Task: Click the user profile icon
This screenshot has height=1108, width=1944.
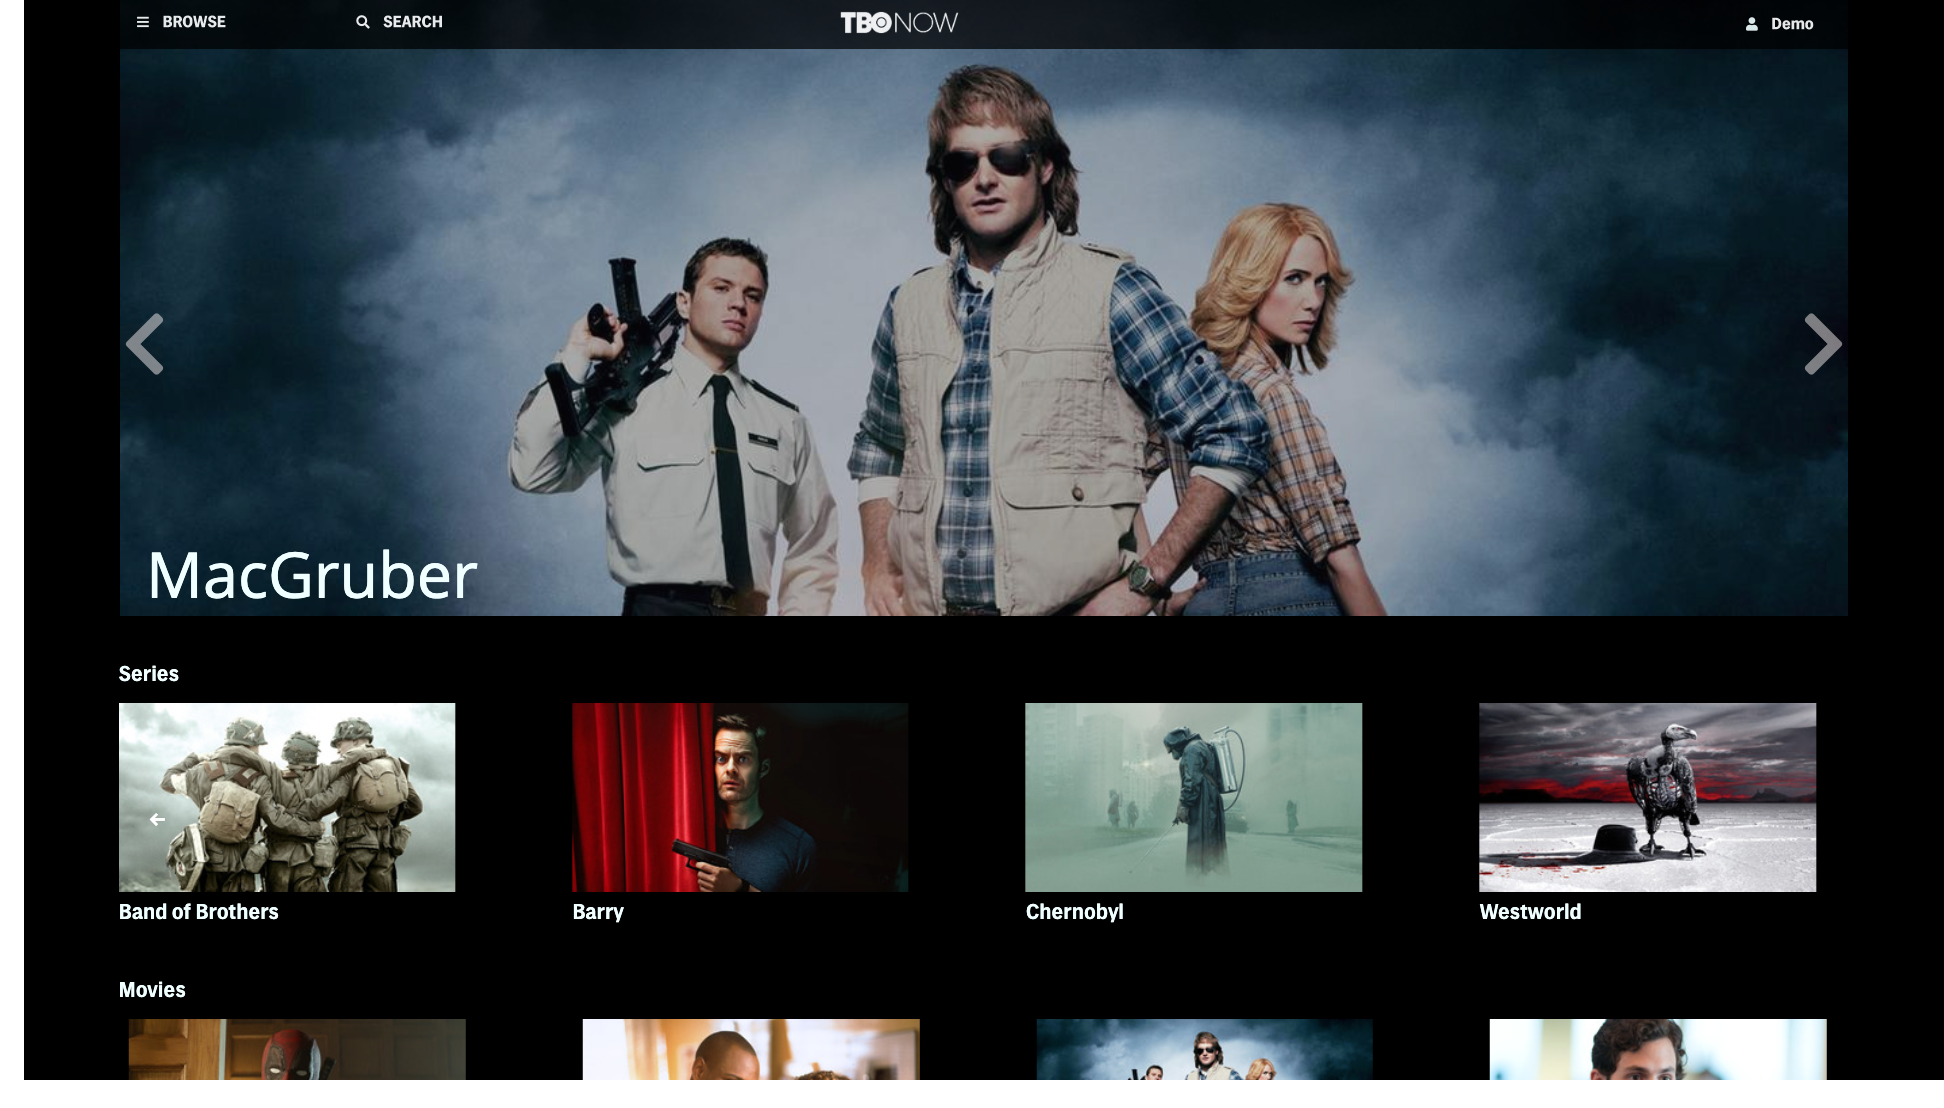Action: 1752,24
